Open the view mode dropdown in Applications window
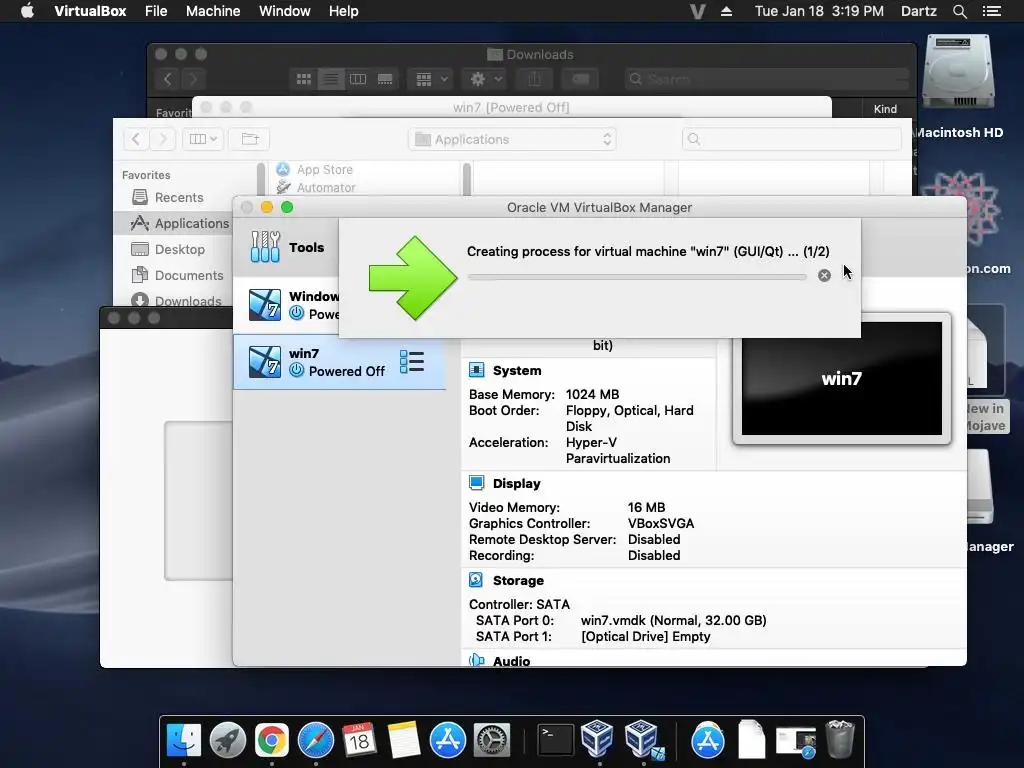Image resolution: width=1024 pixels, height=768 pixels. click(203, 139)
